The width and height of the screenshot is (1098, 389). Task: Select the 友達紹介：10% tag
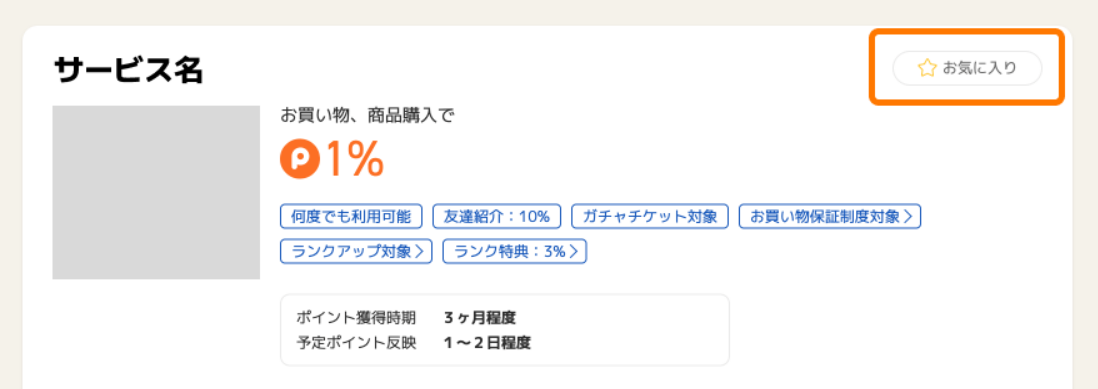tap(497, 216)
